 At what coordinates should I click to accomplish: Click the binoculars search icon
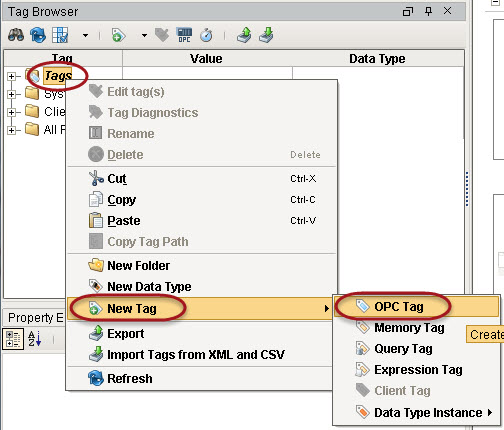click(x=16, y=35)
